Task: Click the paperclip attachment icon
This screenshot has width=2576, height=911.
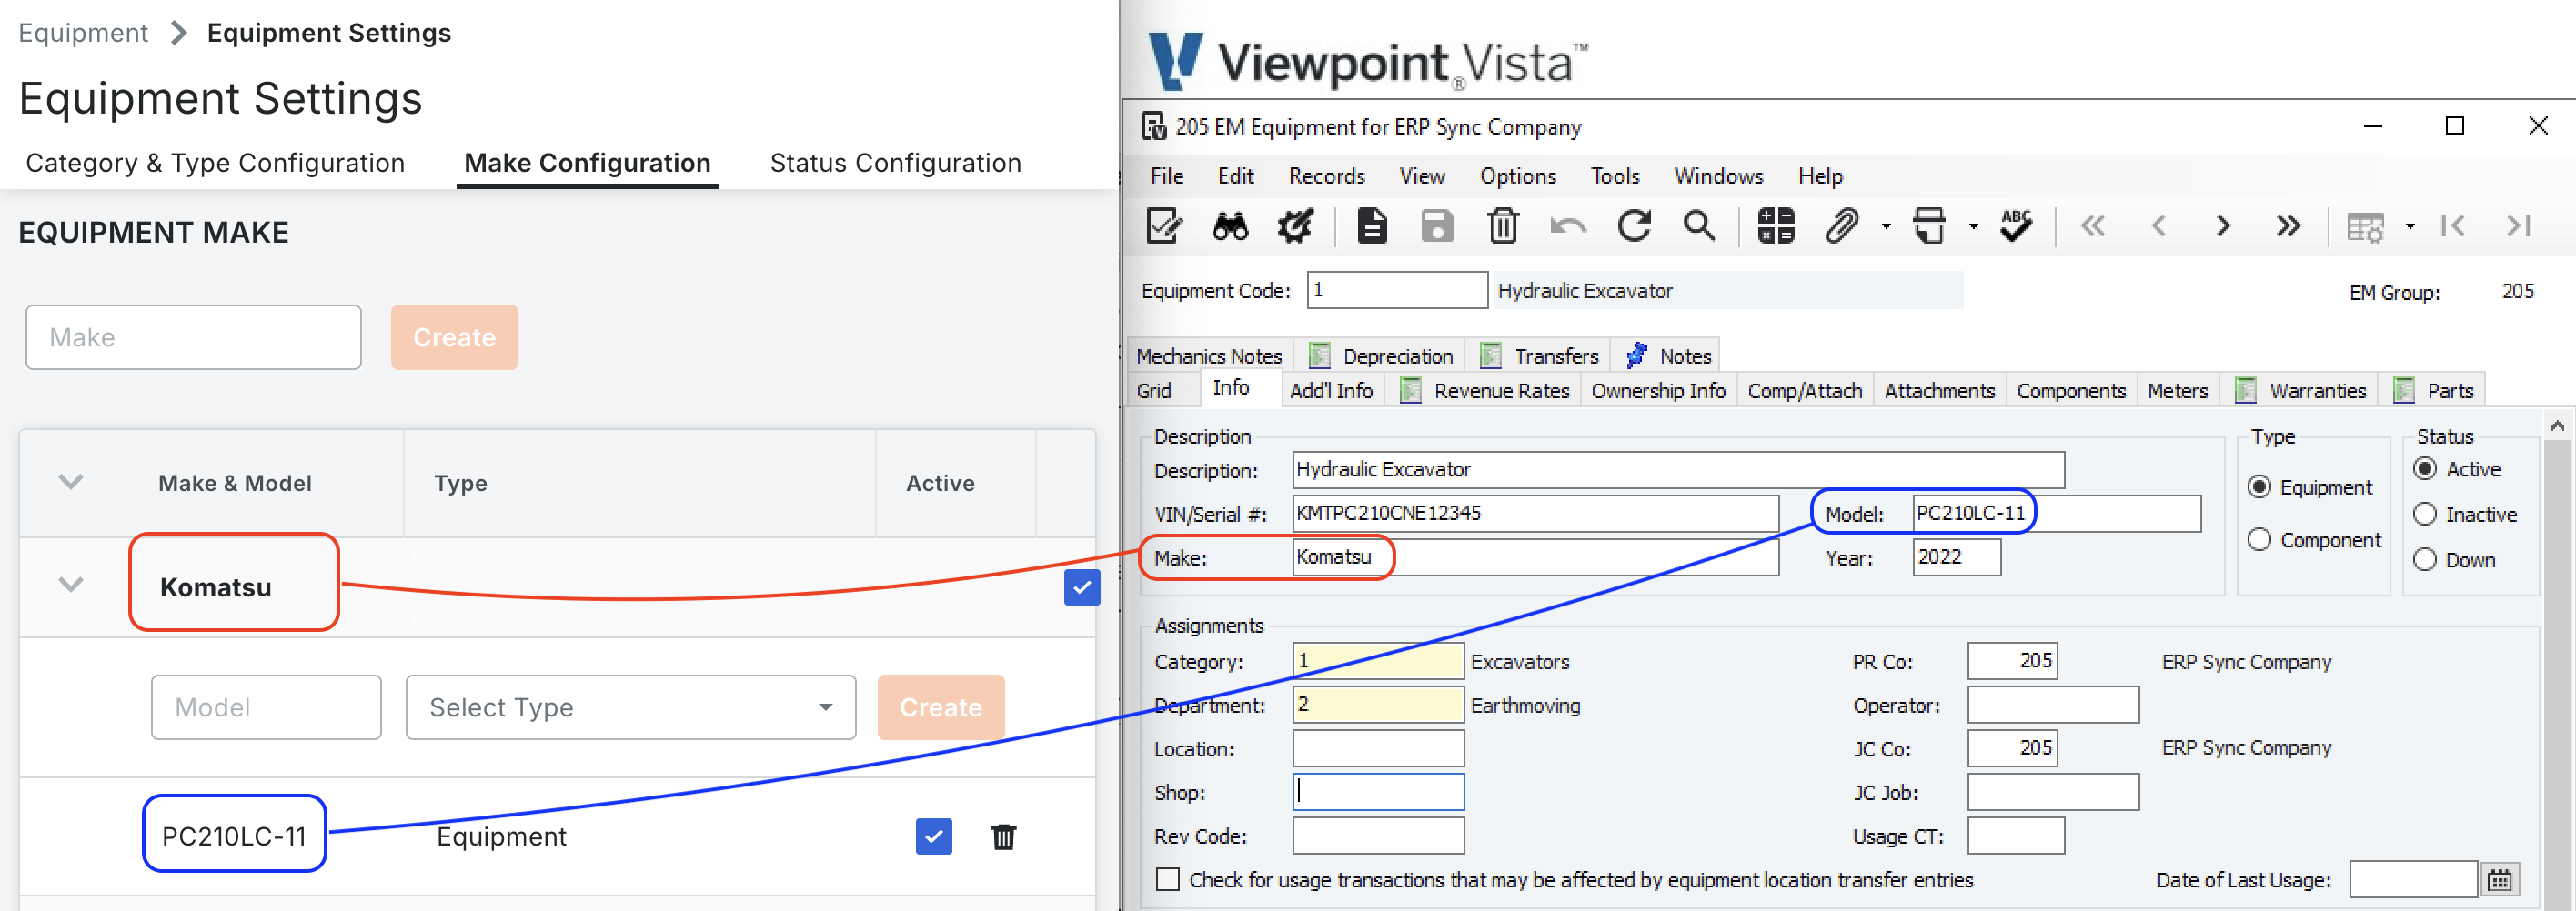Action: coord(1841,226)
